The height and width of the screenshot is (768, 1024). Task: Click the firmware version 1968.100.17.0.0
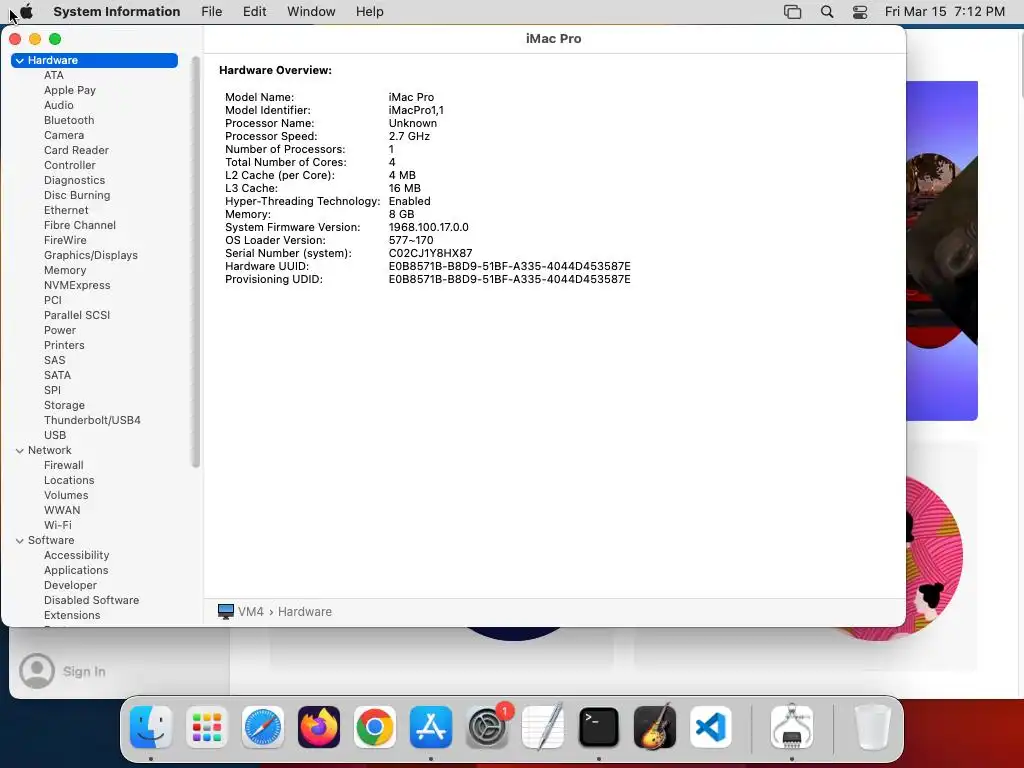coord(428,227)
